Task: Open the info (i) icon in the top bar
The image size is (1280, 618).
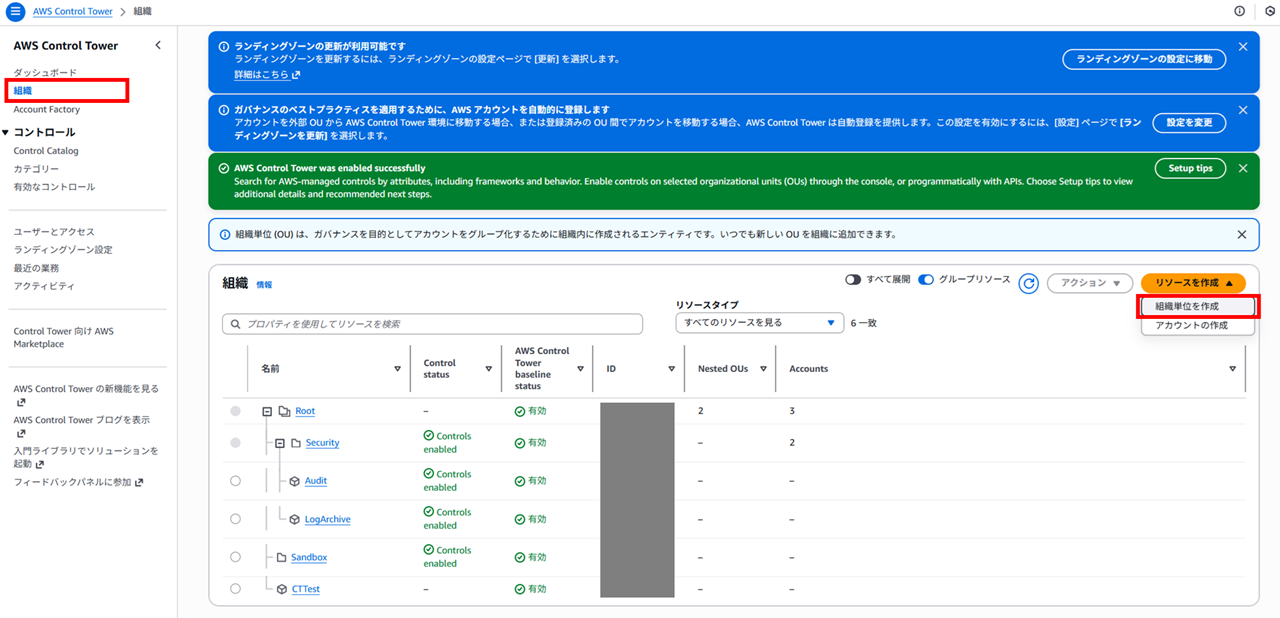Action: coord(1239,11)
